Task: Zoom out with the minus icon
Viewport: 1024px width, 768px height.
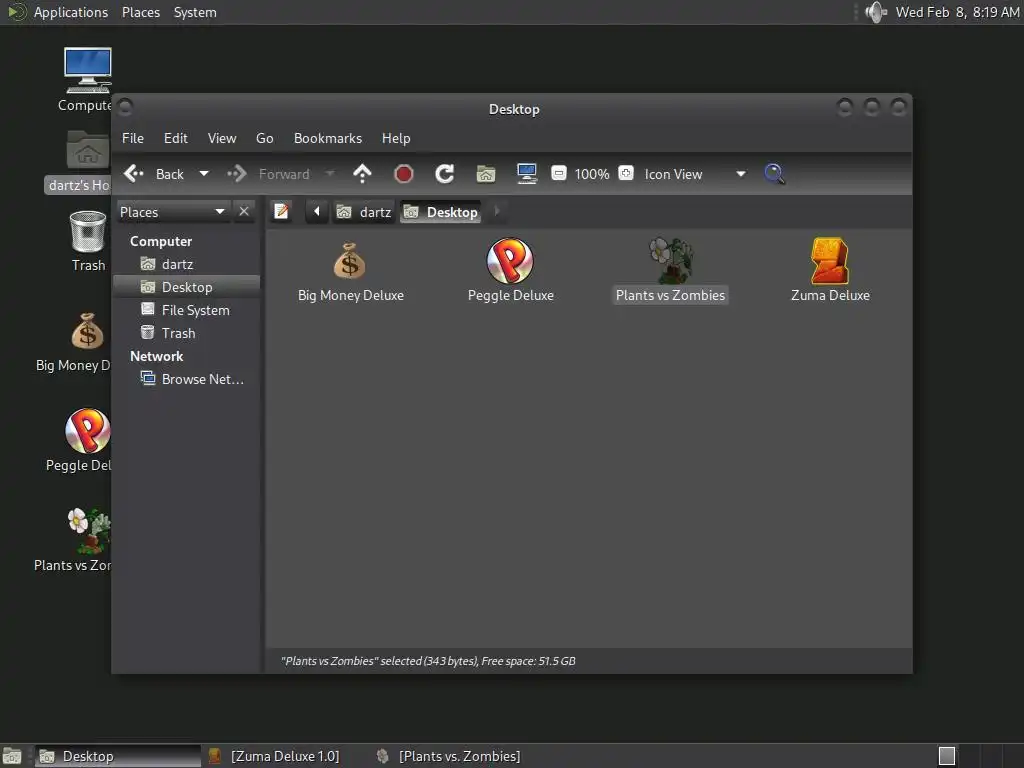Action: click(558, 173)
